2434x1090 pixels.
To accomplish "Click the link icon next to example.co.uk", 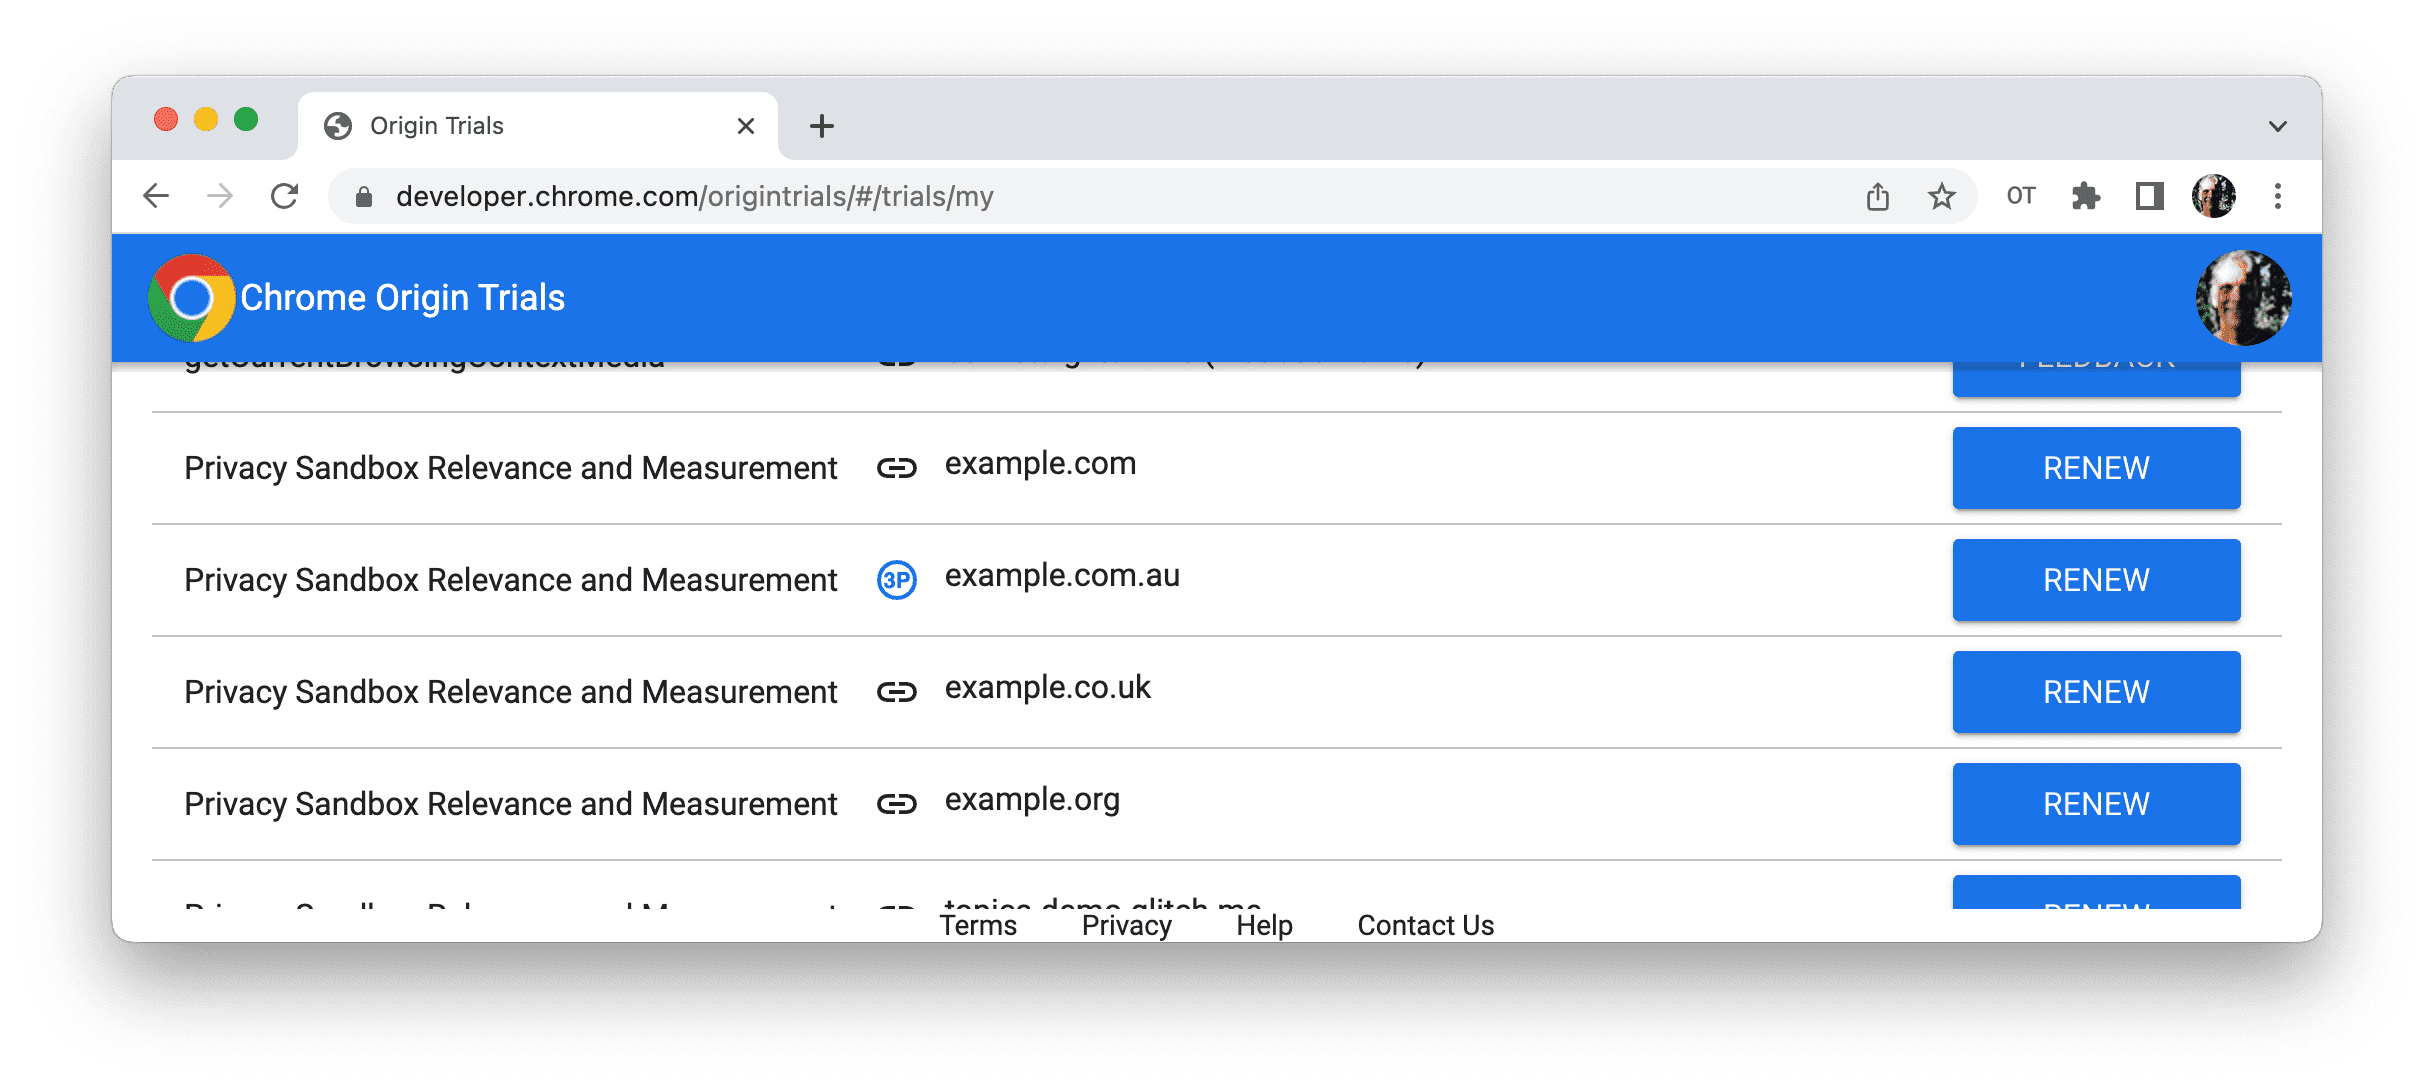I will click(x=896, y=693).
